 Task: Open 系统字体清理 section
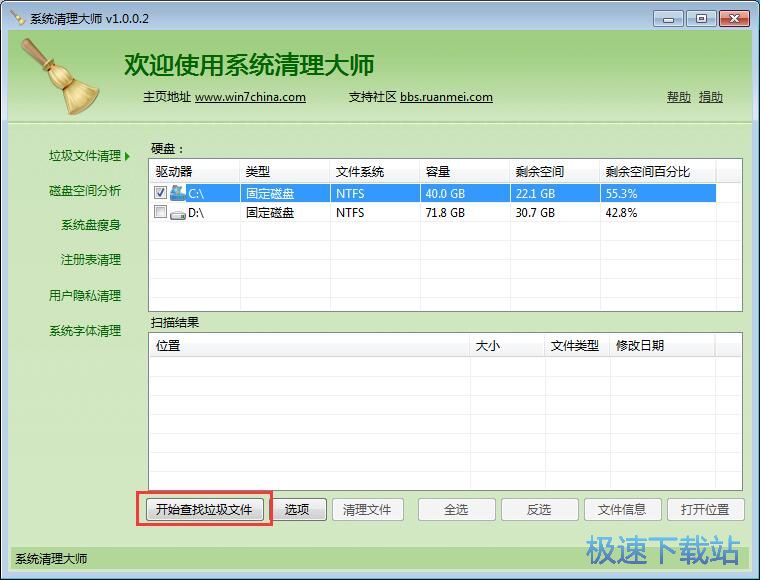point(85,331)
